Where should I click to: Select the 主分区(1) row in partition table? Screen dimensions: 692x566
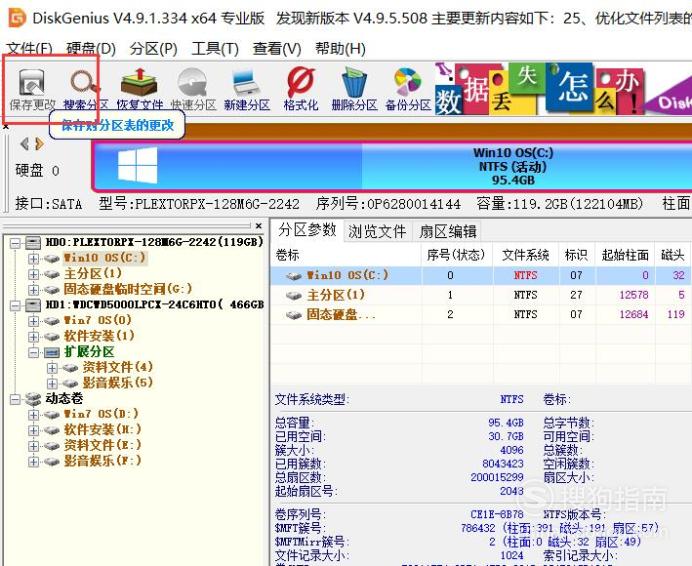click(481, 294)
